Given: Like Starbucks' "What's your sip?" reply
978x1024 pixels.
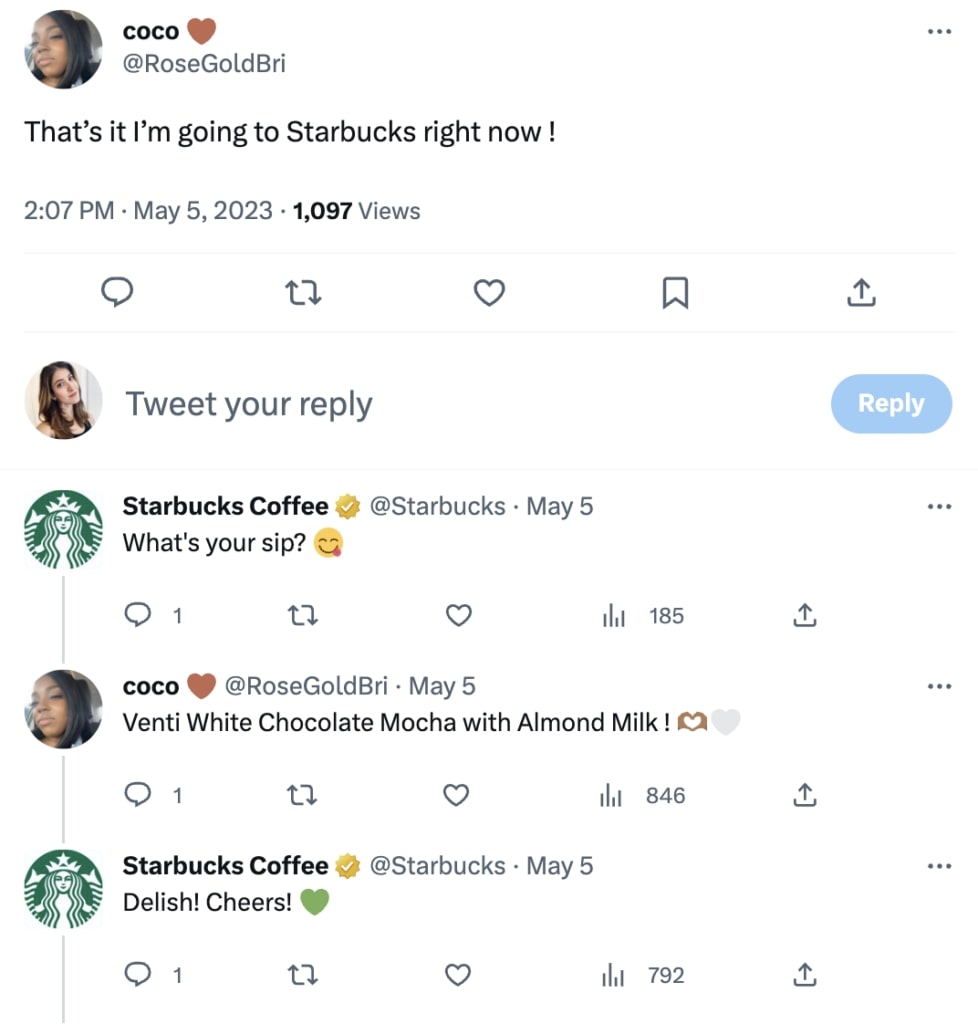Looking at the screenshot, I should [457, 615].
